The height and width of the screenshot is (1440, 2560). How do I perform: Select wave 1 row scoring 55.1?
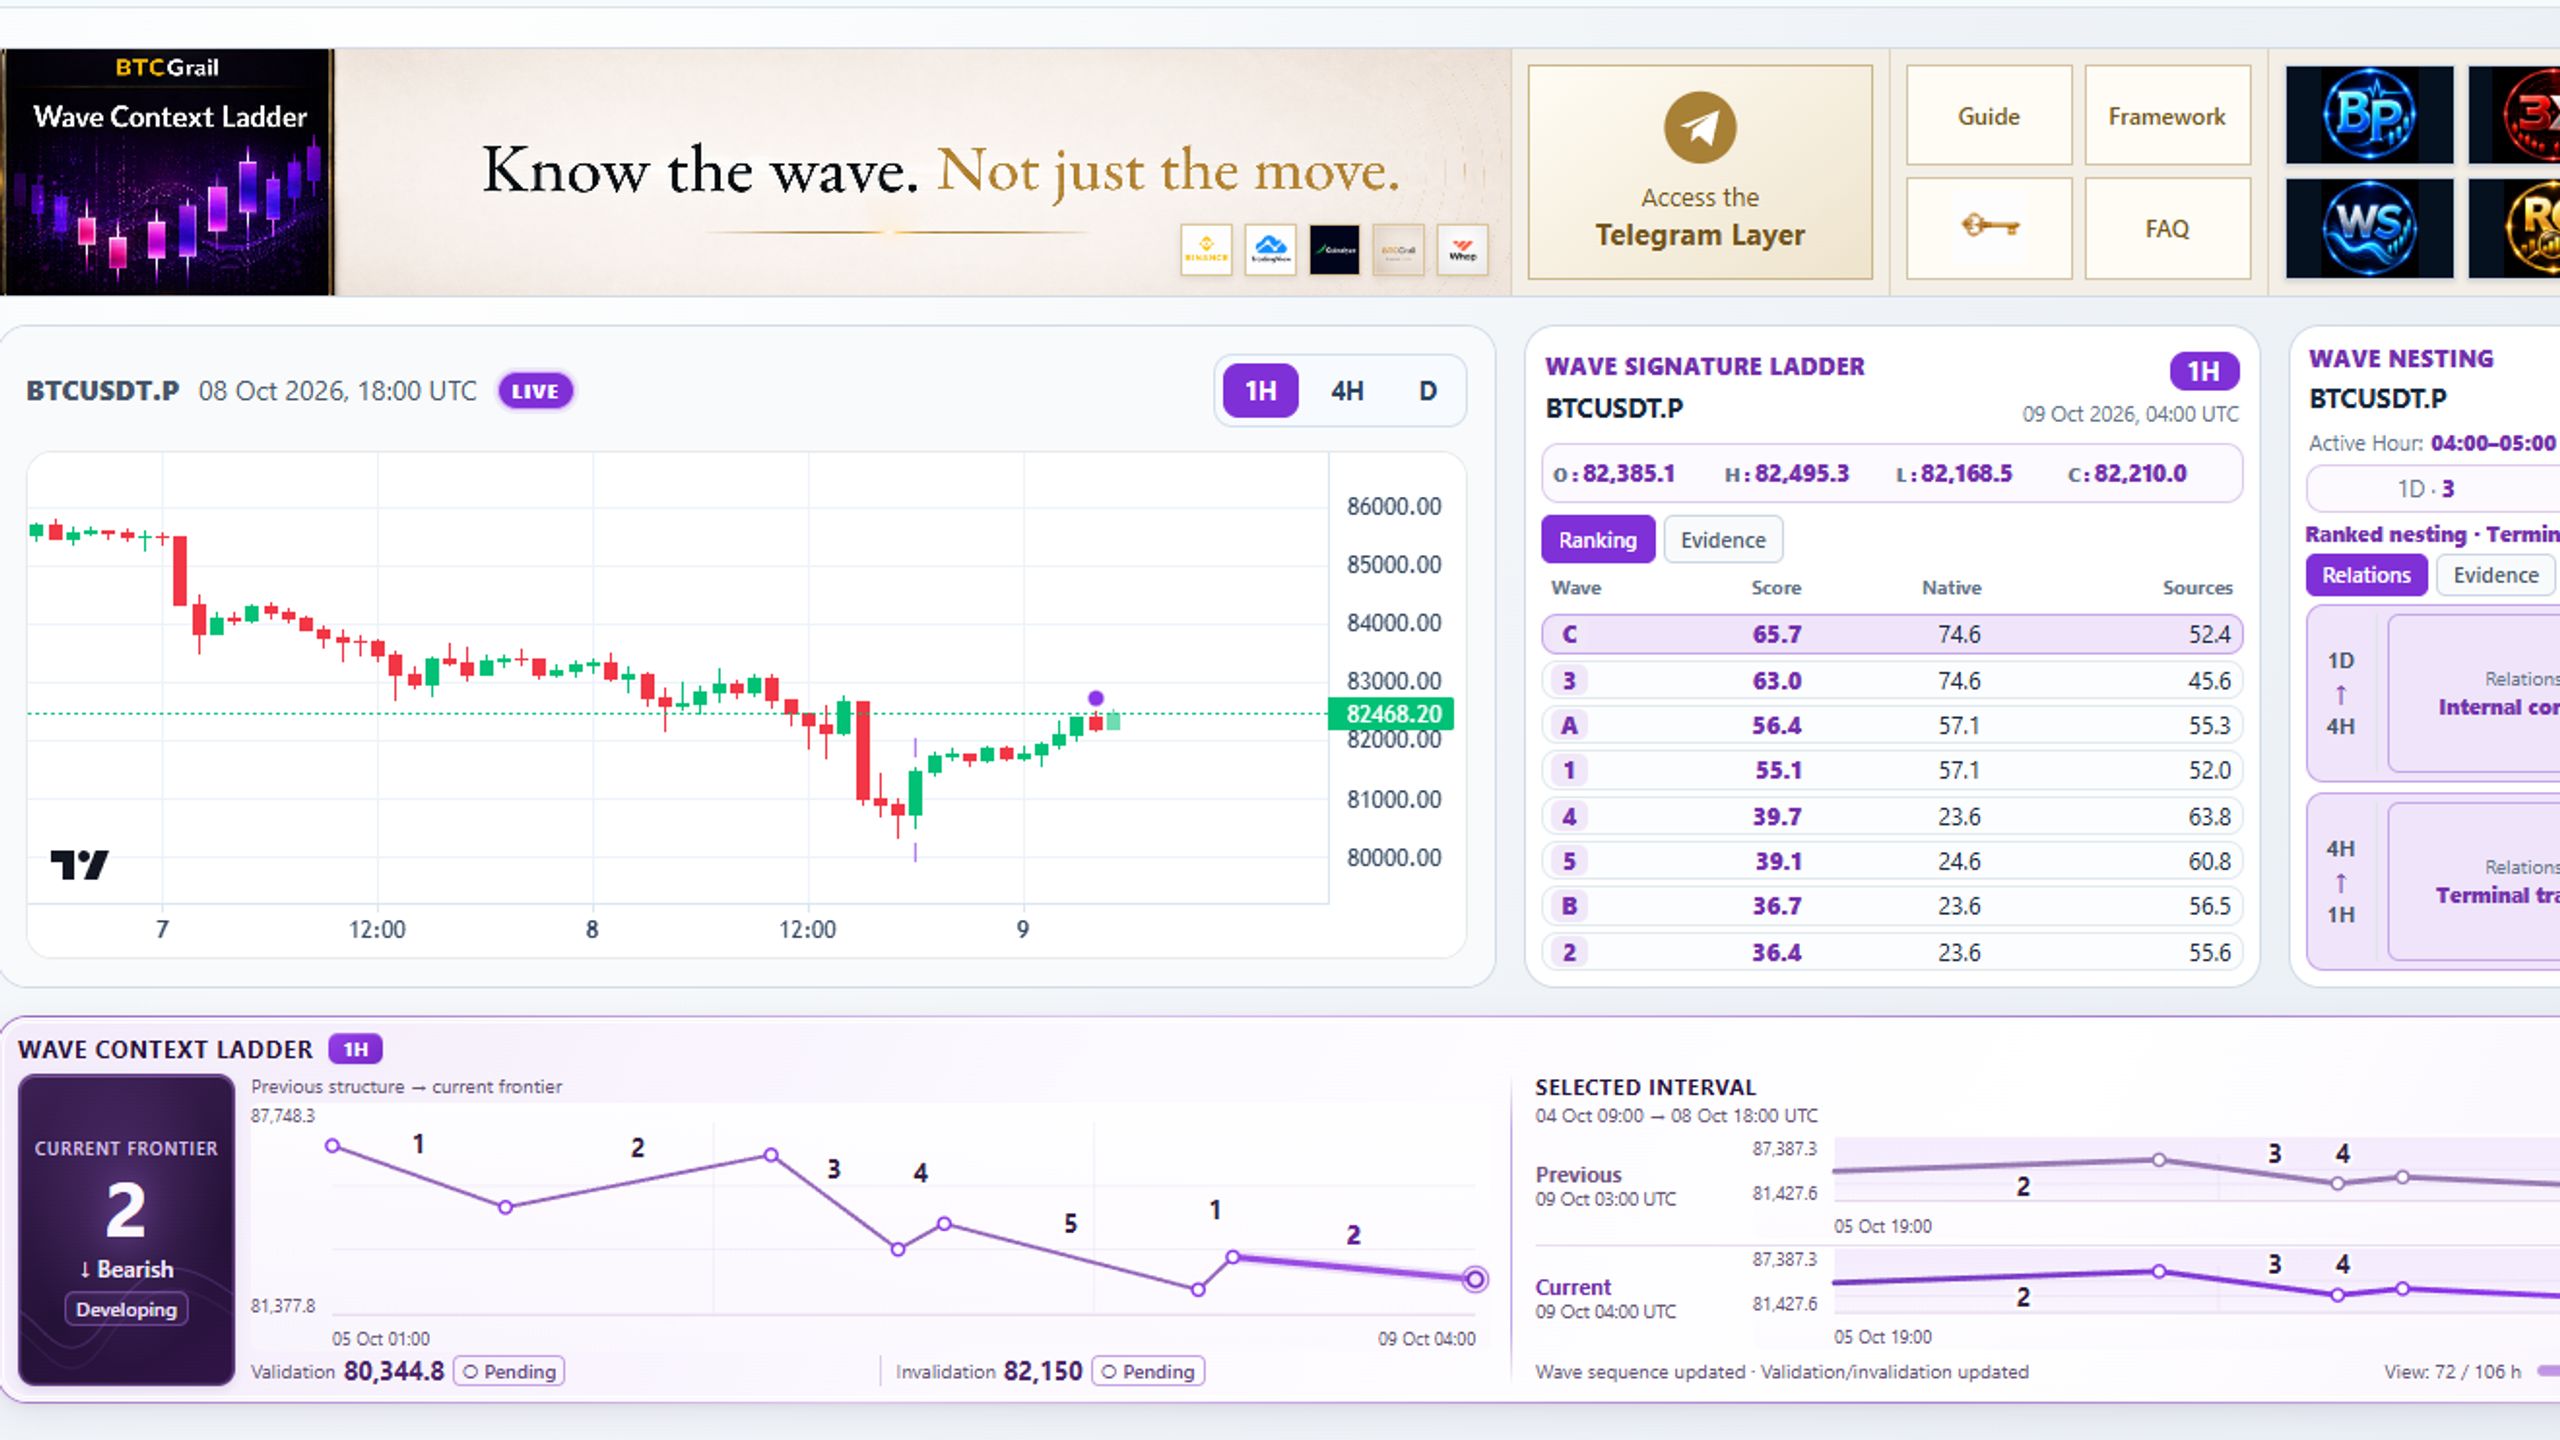[x=1892, y=770]
